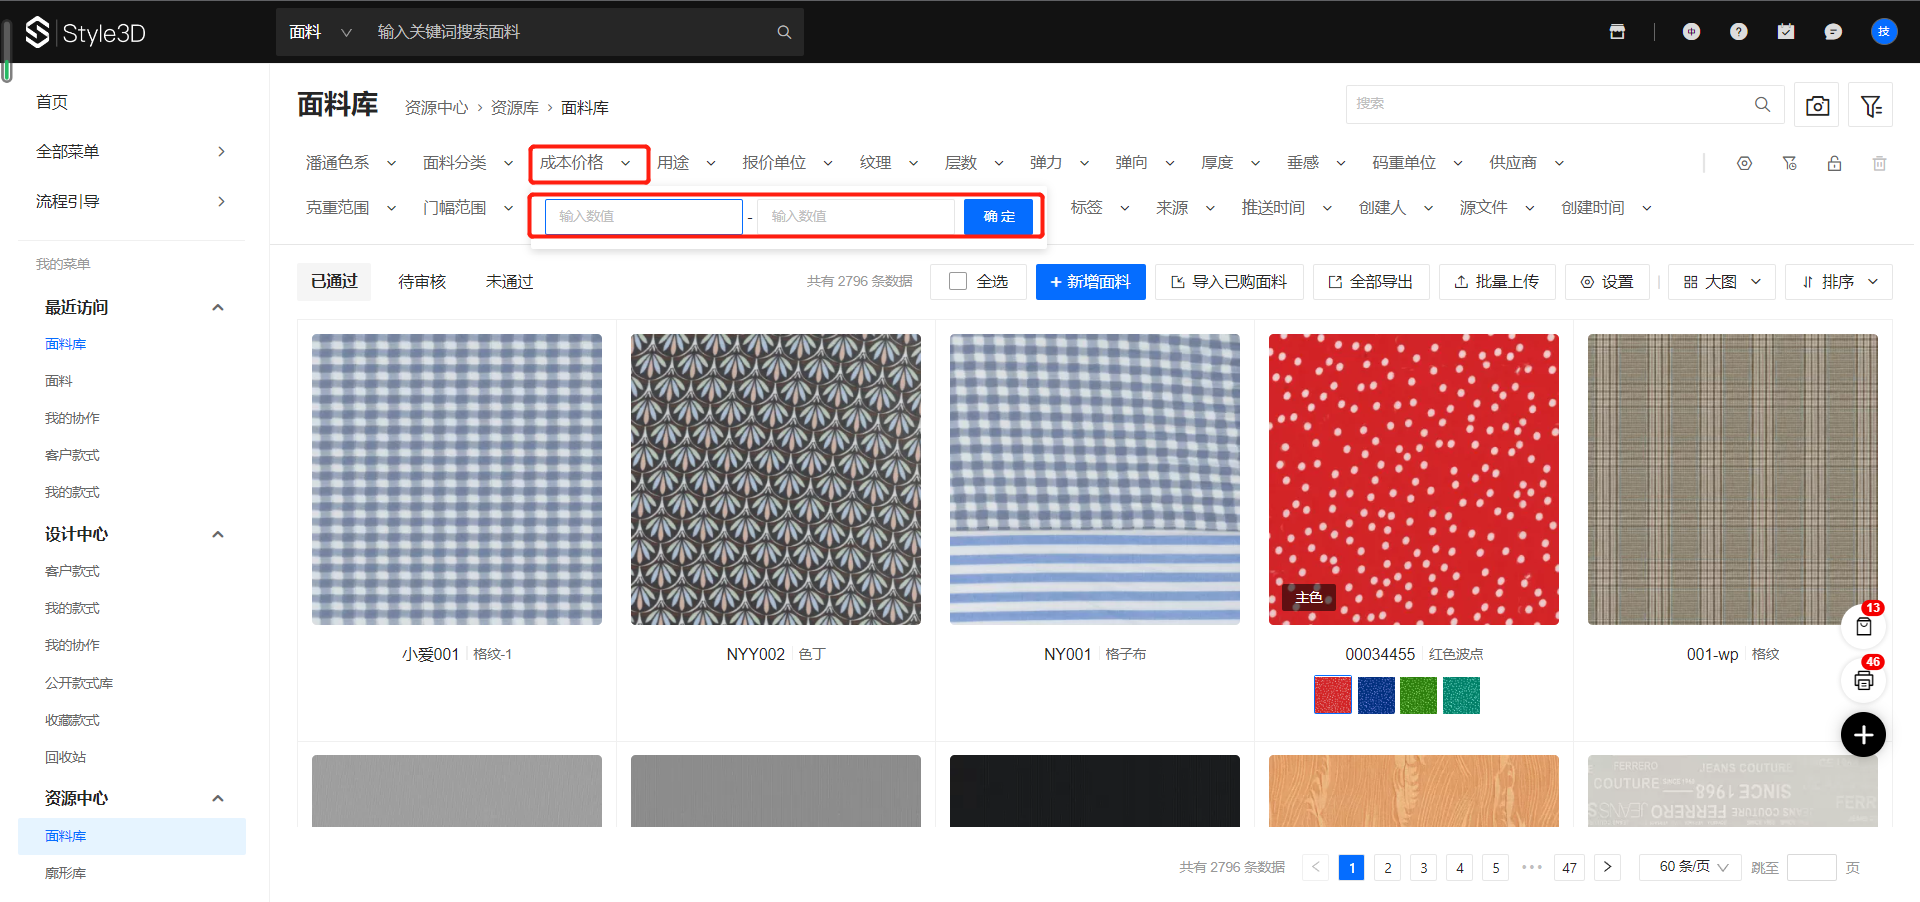The image size is (1920, 902).
Task: Open the clipboard list with badge 13
Action: pyautogui.click(x=1864, y=627)
